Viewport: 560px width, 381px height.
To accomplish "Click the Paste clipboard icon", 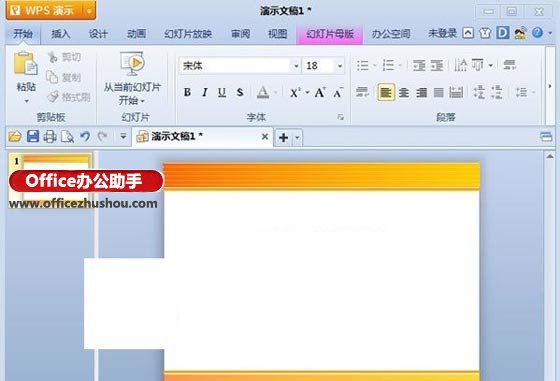I will tap(25, 63).
